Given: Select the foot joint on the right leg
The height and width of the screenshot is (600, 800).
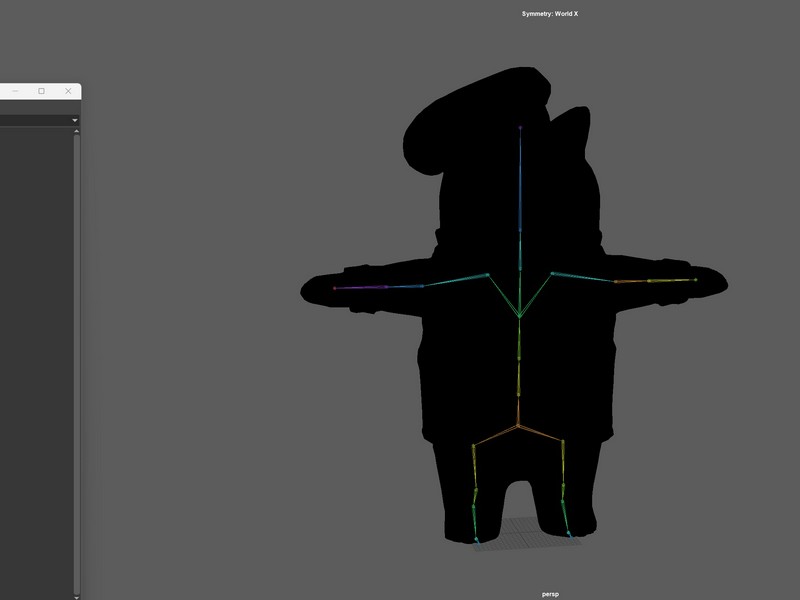Looking at the screenshot, I should tap(569, 534).
